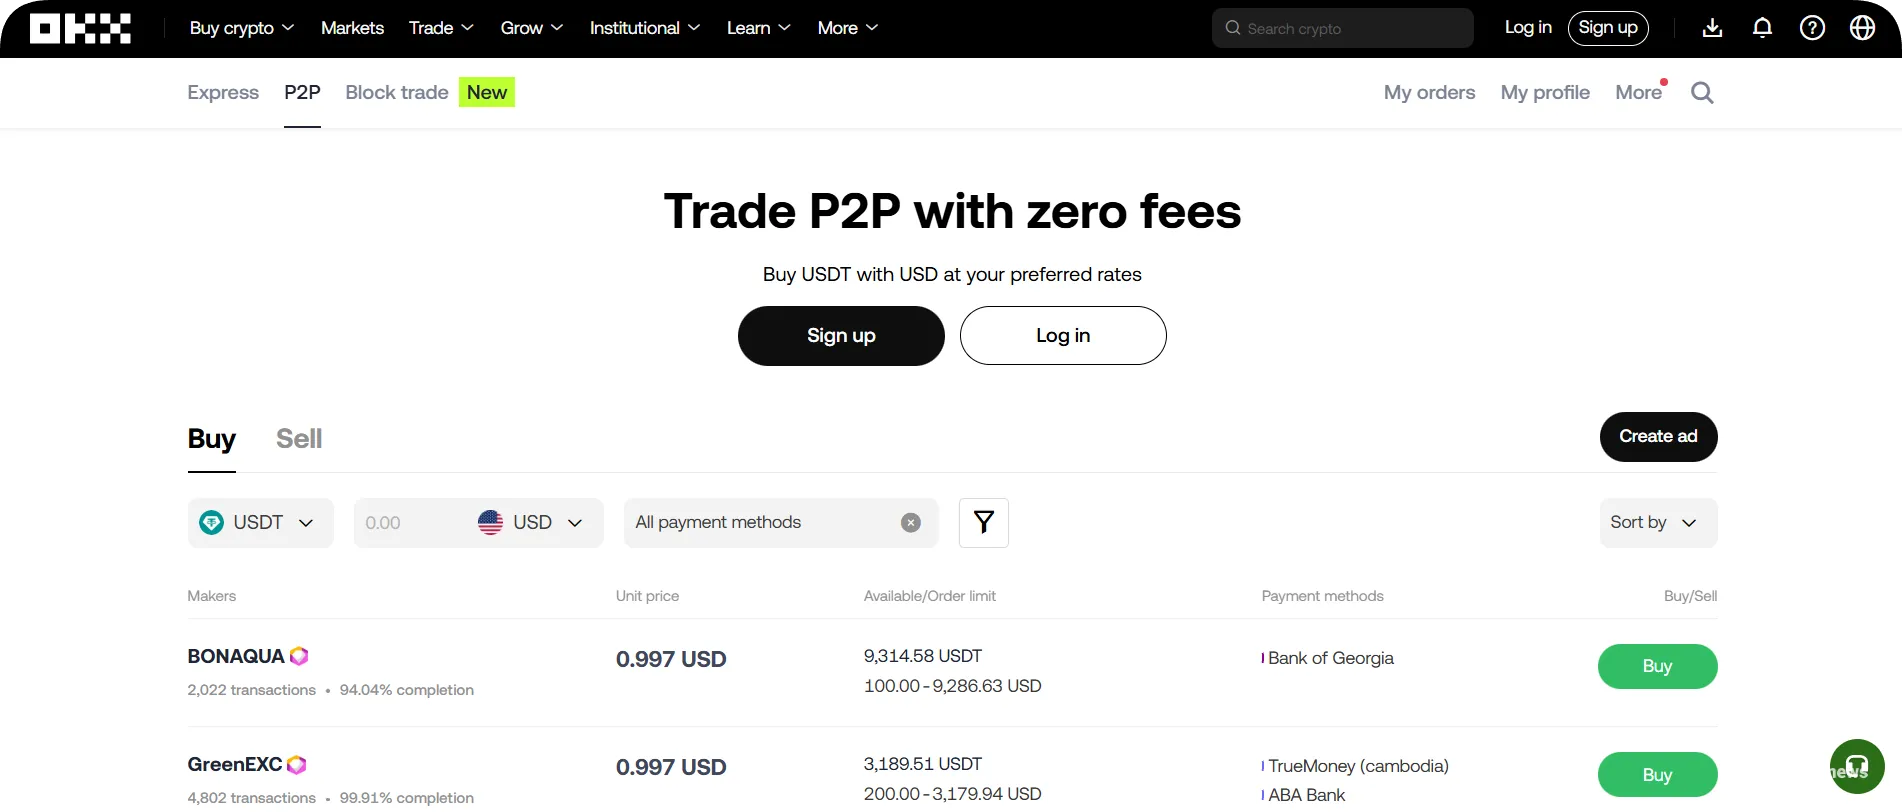Viewport: 1902px width, 812px height.
Task: Open the OKX homepage via logo
Action: tap(80, 27)
